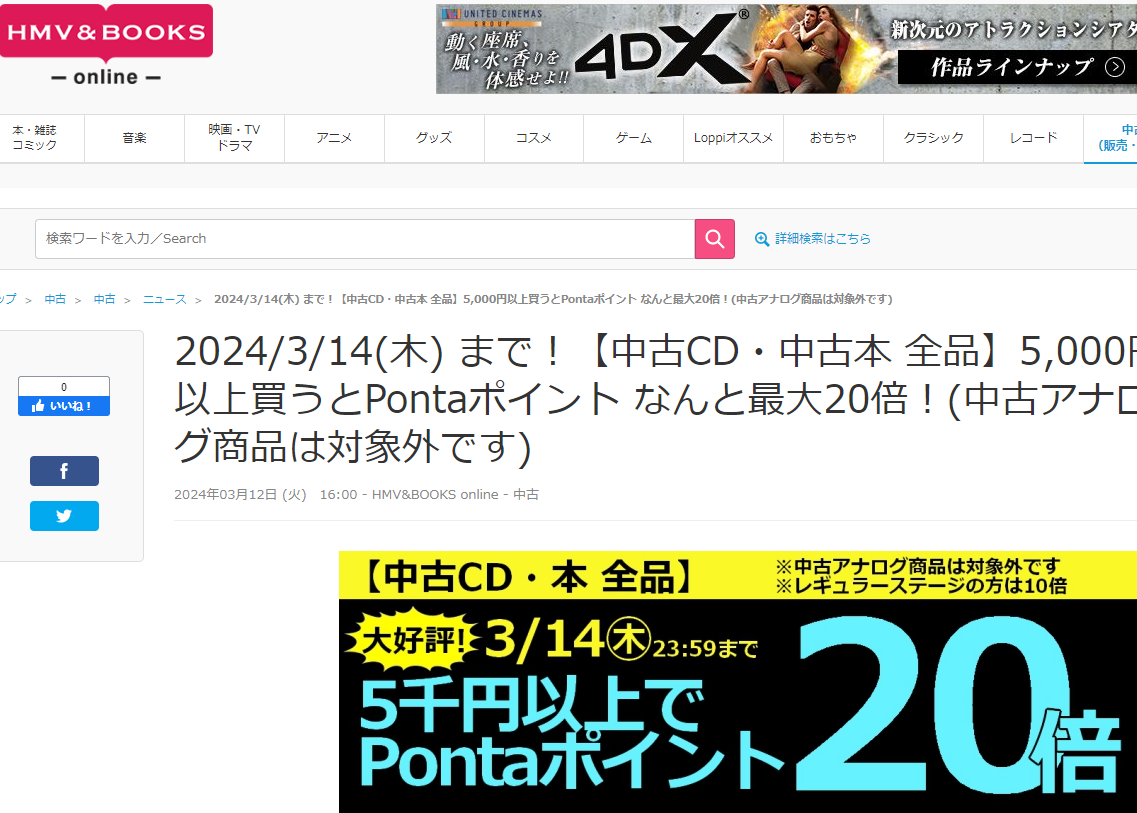Viewport: 1137px width, 813px height.
Task: Open the 4DX United Cinemas banner ad
Action: [786, 49]
